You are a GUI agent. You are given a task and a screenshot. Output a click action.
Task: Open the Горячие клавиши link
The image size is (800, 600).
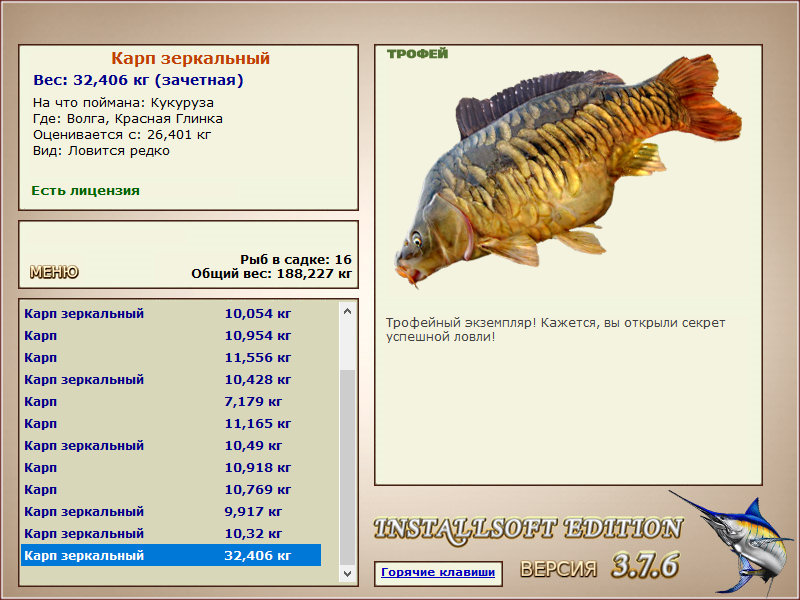tap(437, 573)
